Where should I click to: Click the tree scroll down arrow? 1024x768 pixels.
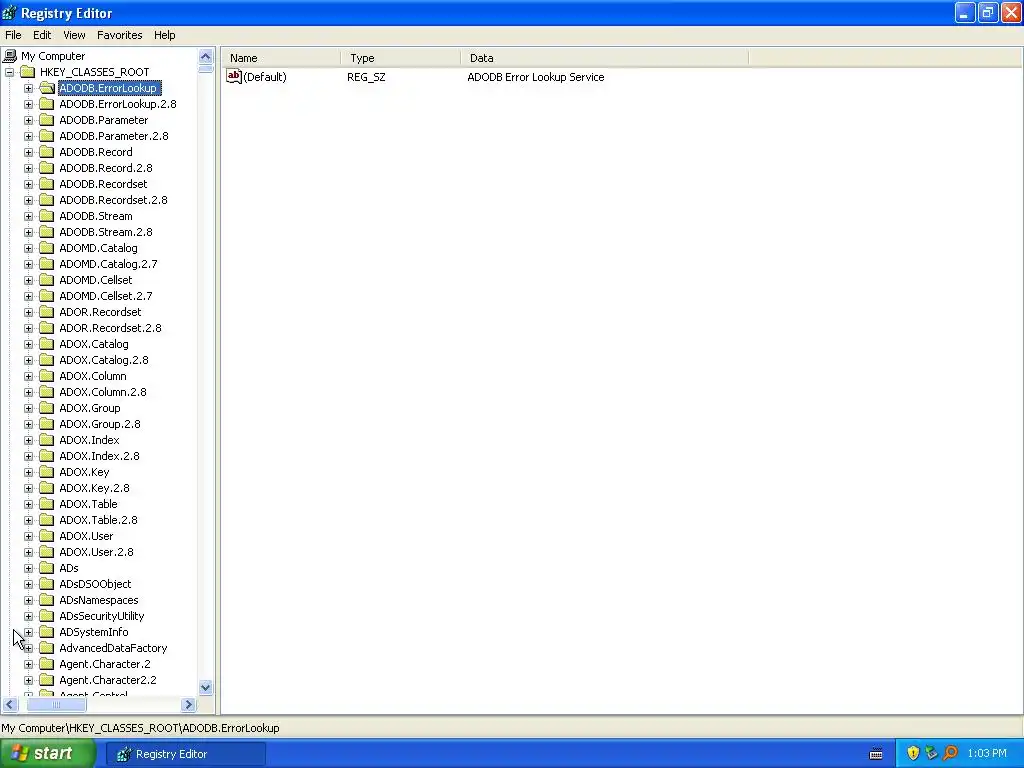tap(206, 687)
